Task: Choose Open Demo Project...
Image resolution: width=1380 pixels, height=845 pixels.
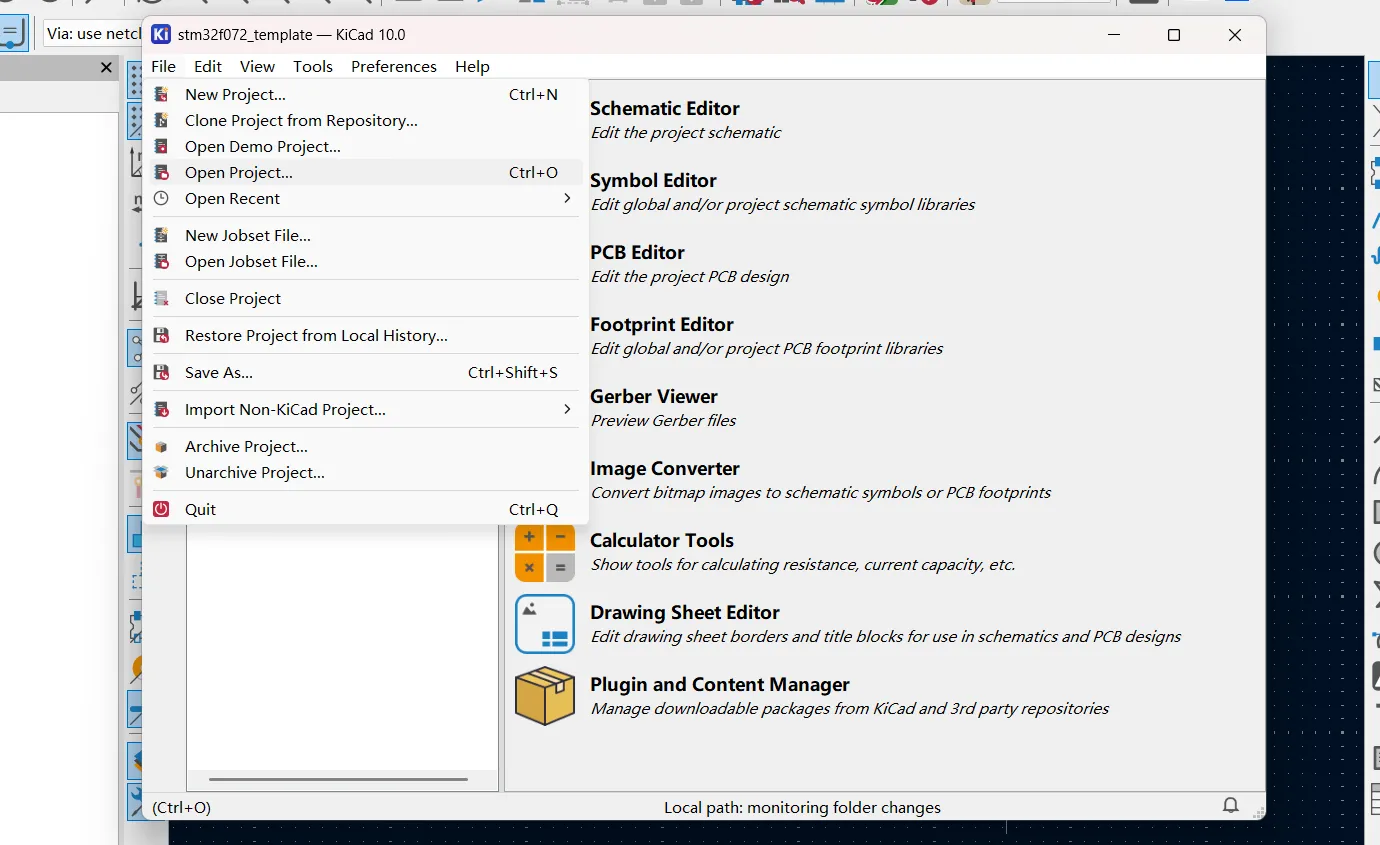Action: (365, 146)
